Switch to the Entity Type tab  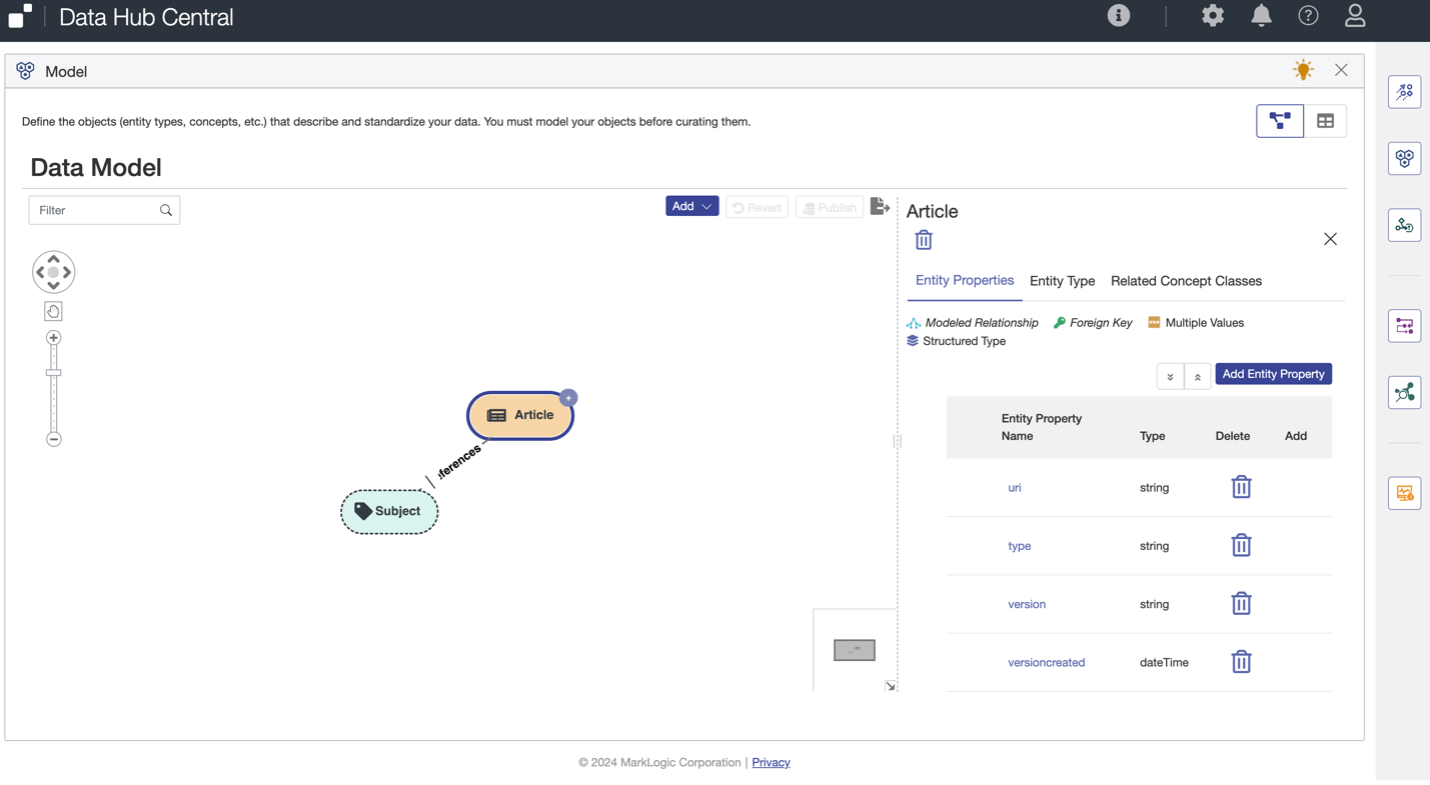click(1061, 281)
